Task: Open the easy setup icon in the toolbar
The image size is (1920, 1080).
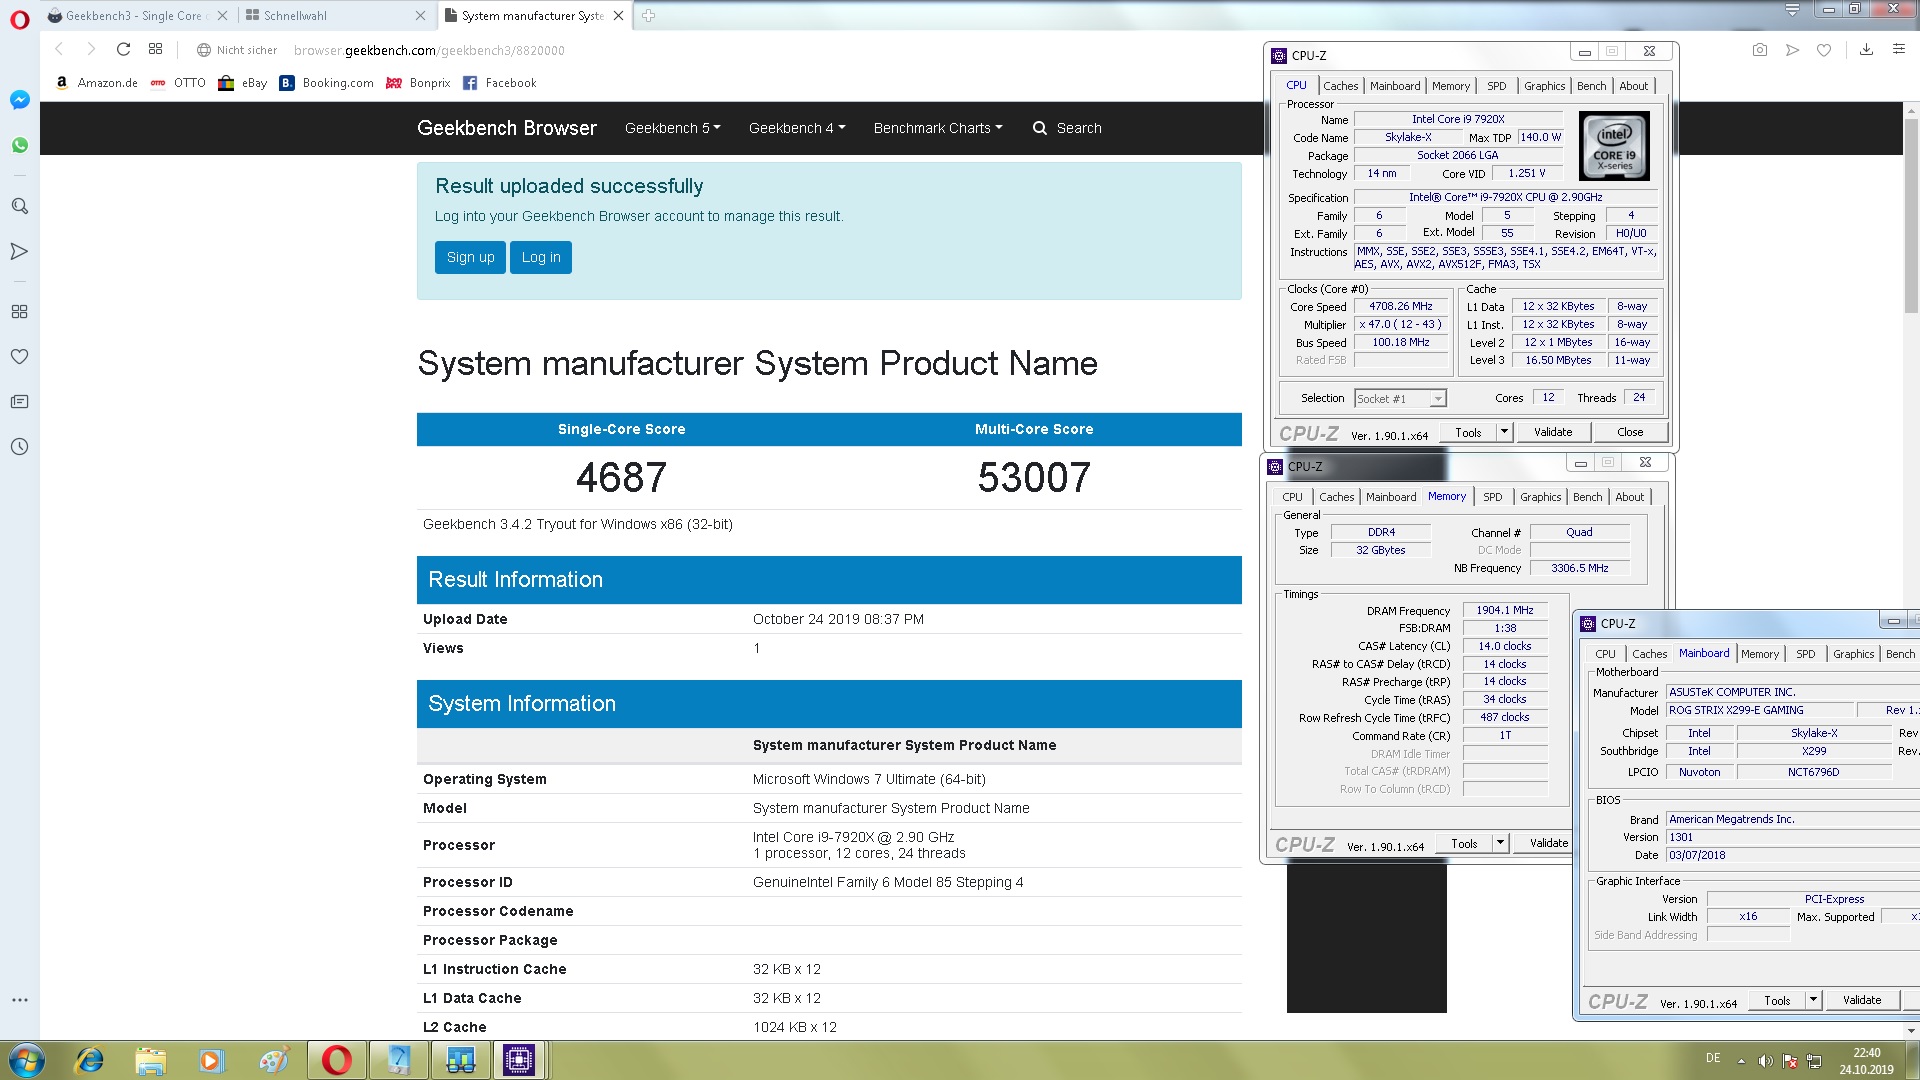Action: pyautogui.click(x=1899, y=49)
